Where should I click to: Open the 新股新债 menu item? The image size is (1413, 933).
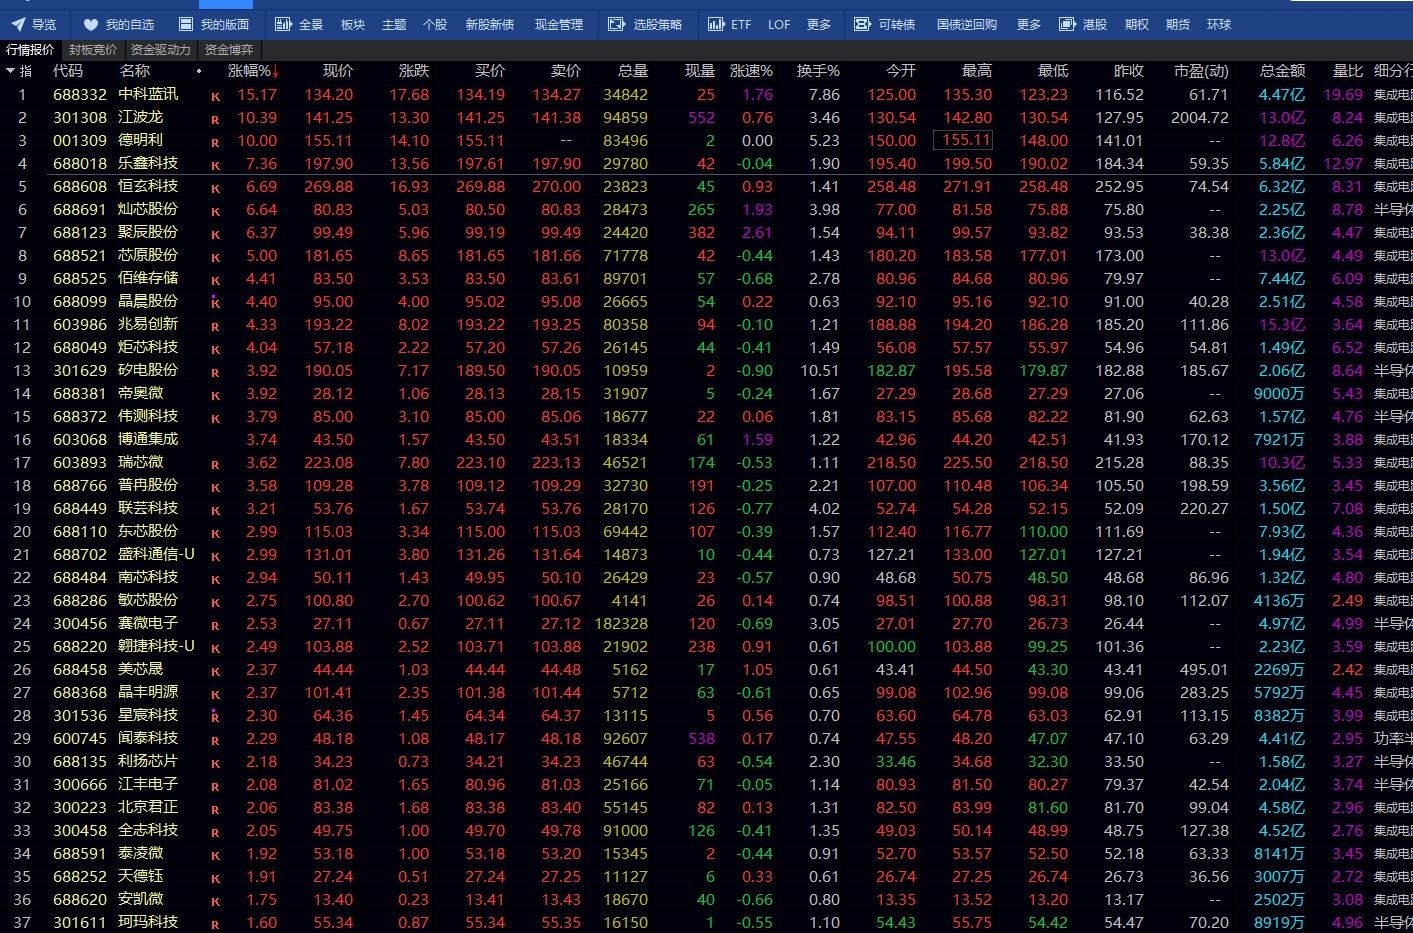click(489, 24)
